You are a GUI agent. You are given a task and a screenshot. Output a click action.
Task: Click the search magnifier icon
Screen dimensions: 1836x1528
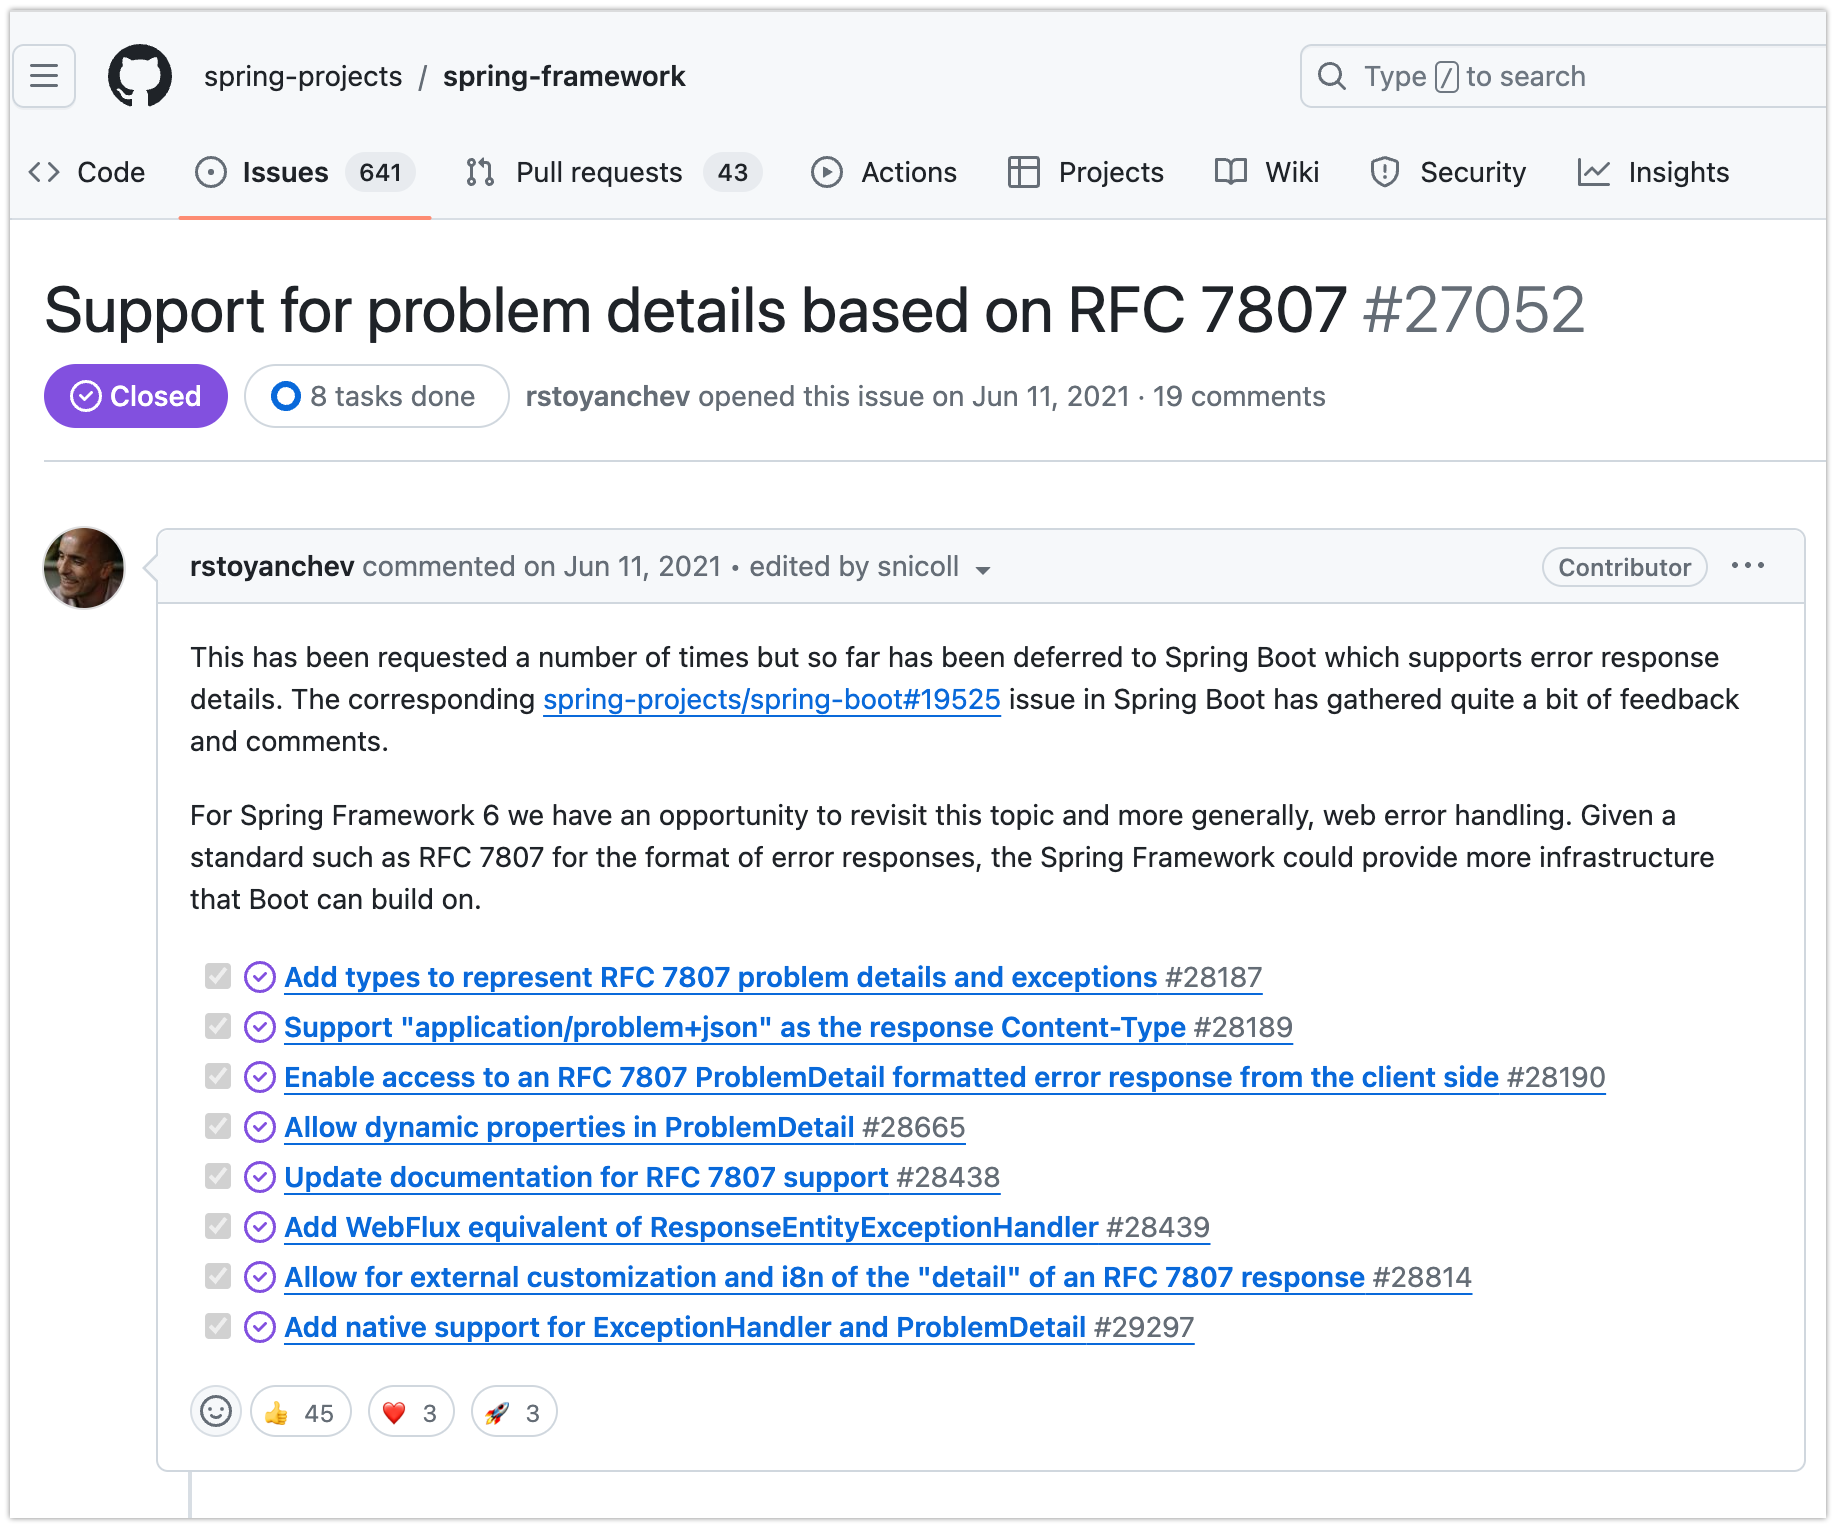point(1332,76)
